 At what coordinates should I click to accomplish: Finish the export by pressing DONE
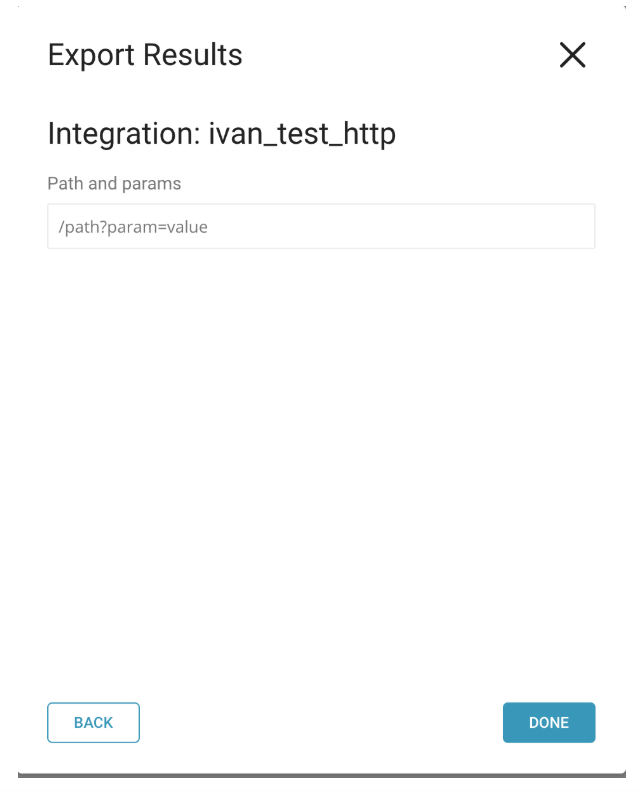[549, 723]
